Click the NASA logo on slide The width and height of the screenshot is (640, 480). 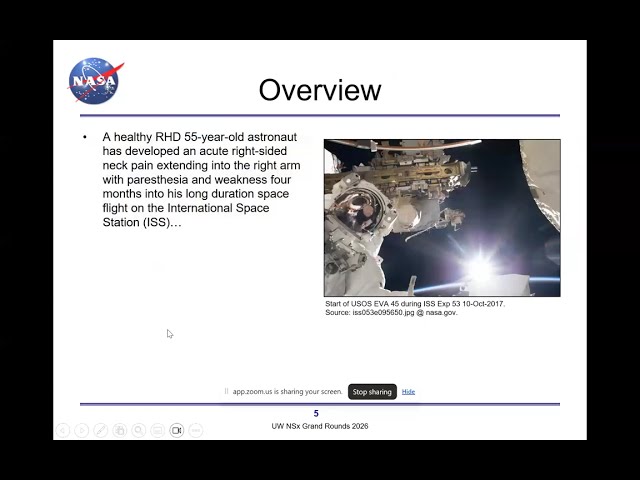(x=96, y=81)
